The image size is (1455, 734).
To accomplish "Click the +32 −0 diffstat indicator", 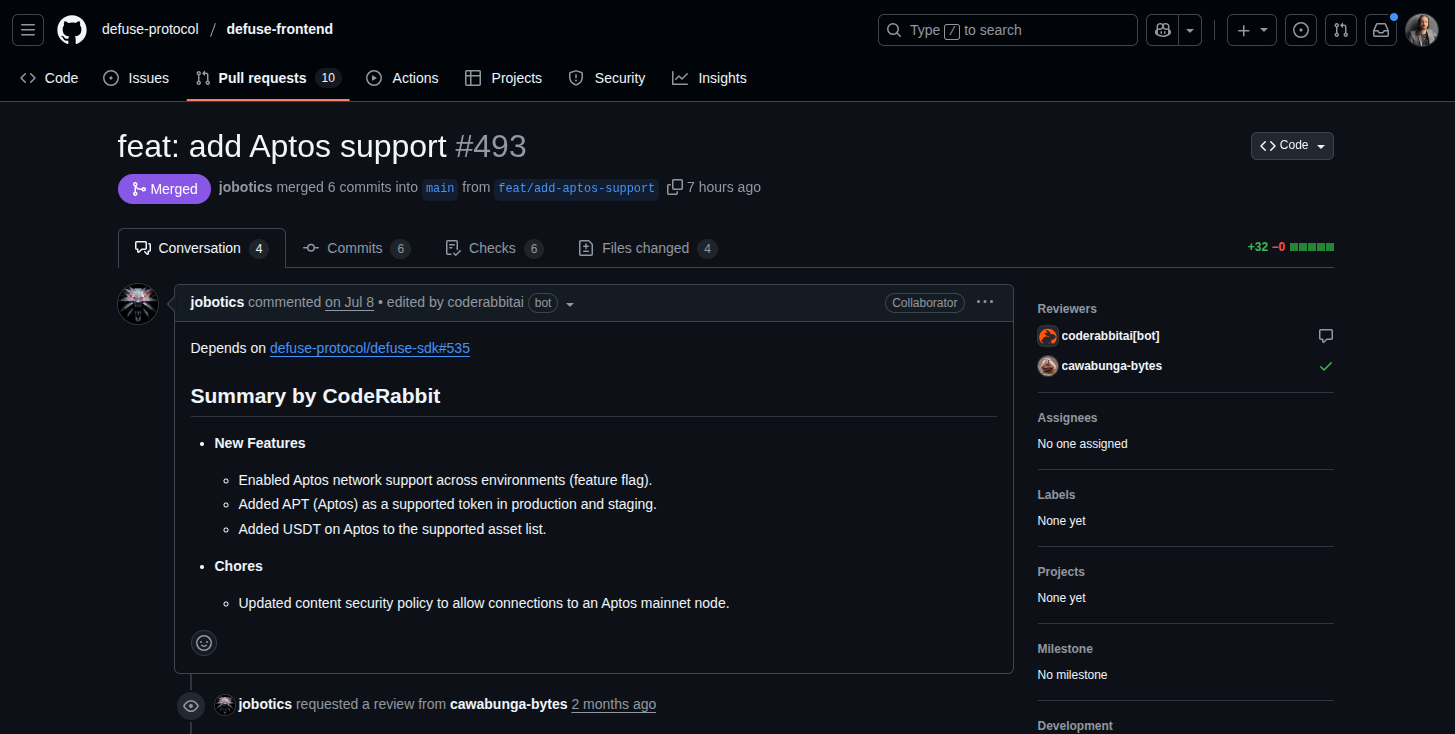I will [1290, 247].
